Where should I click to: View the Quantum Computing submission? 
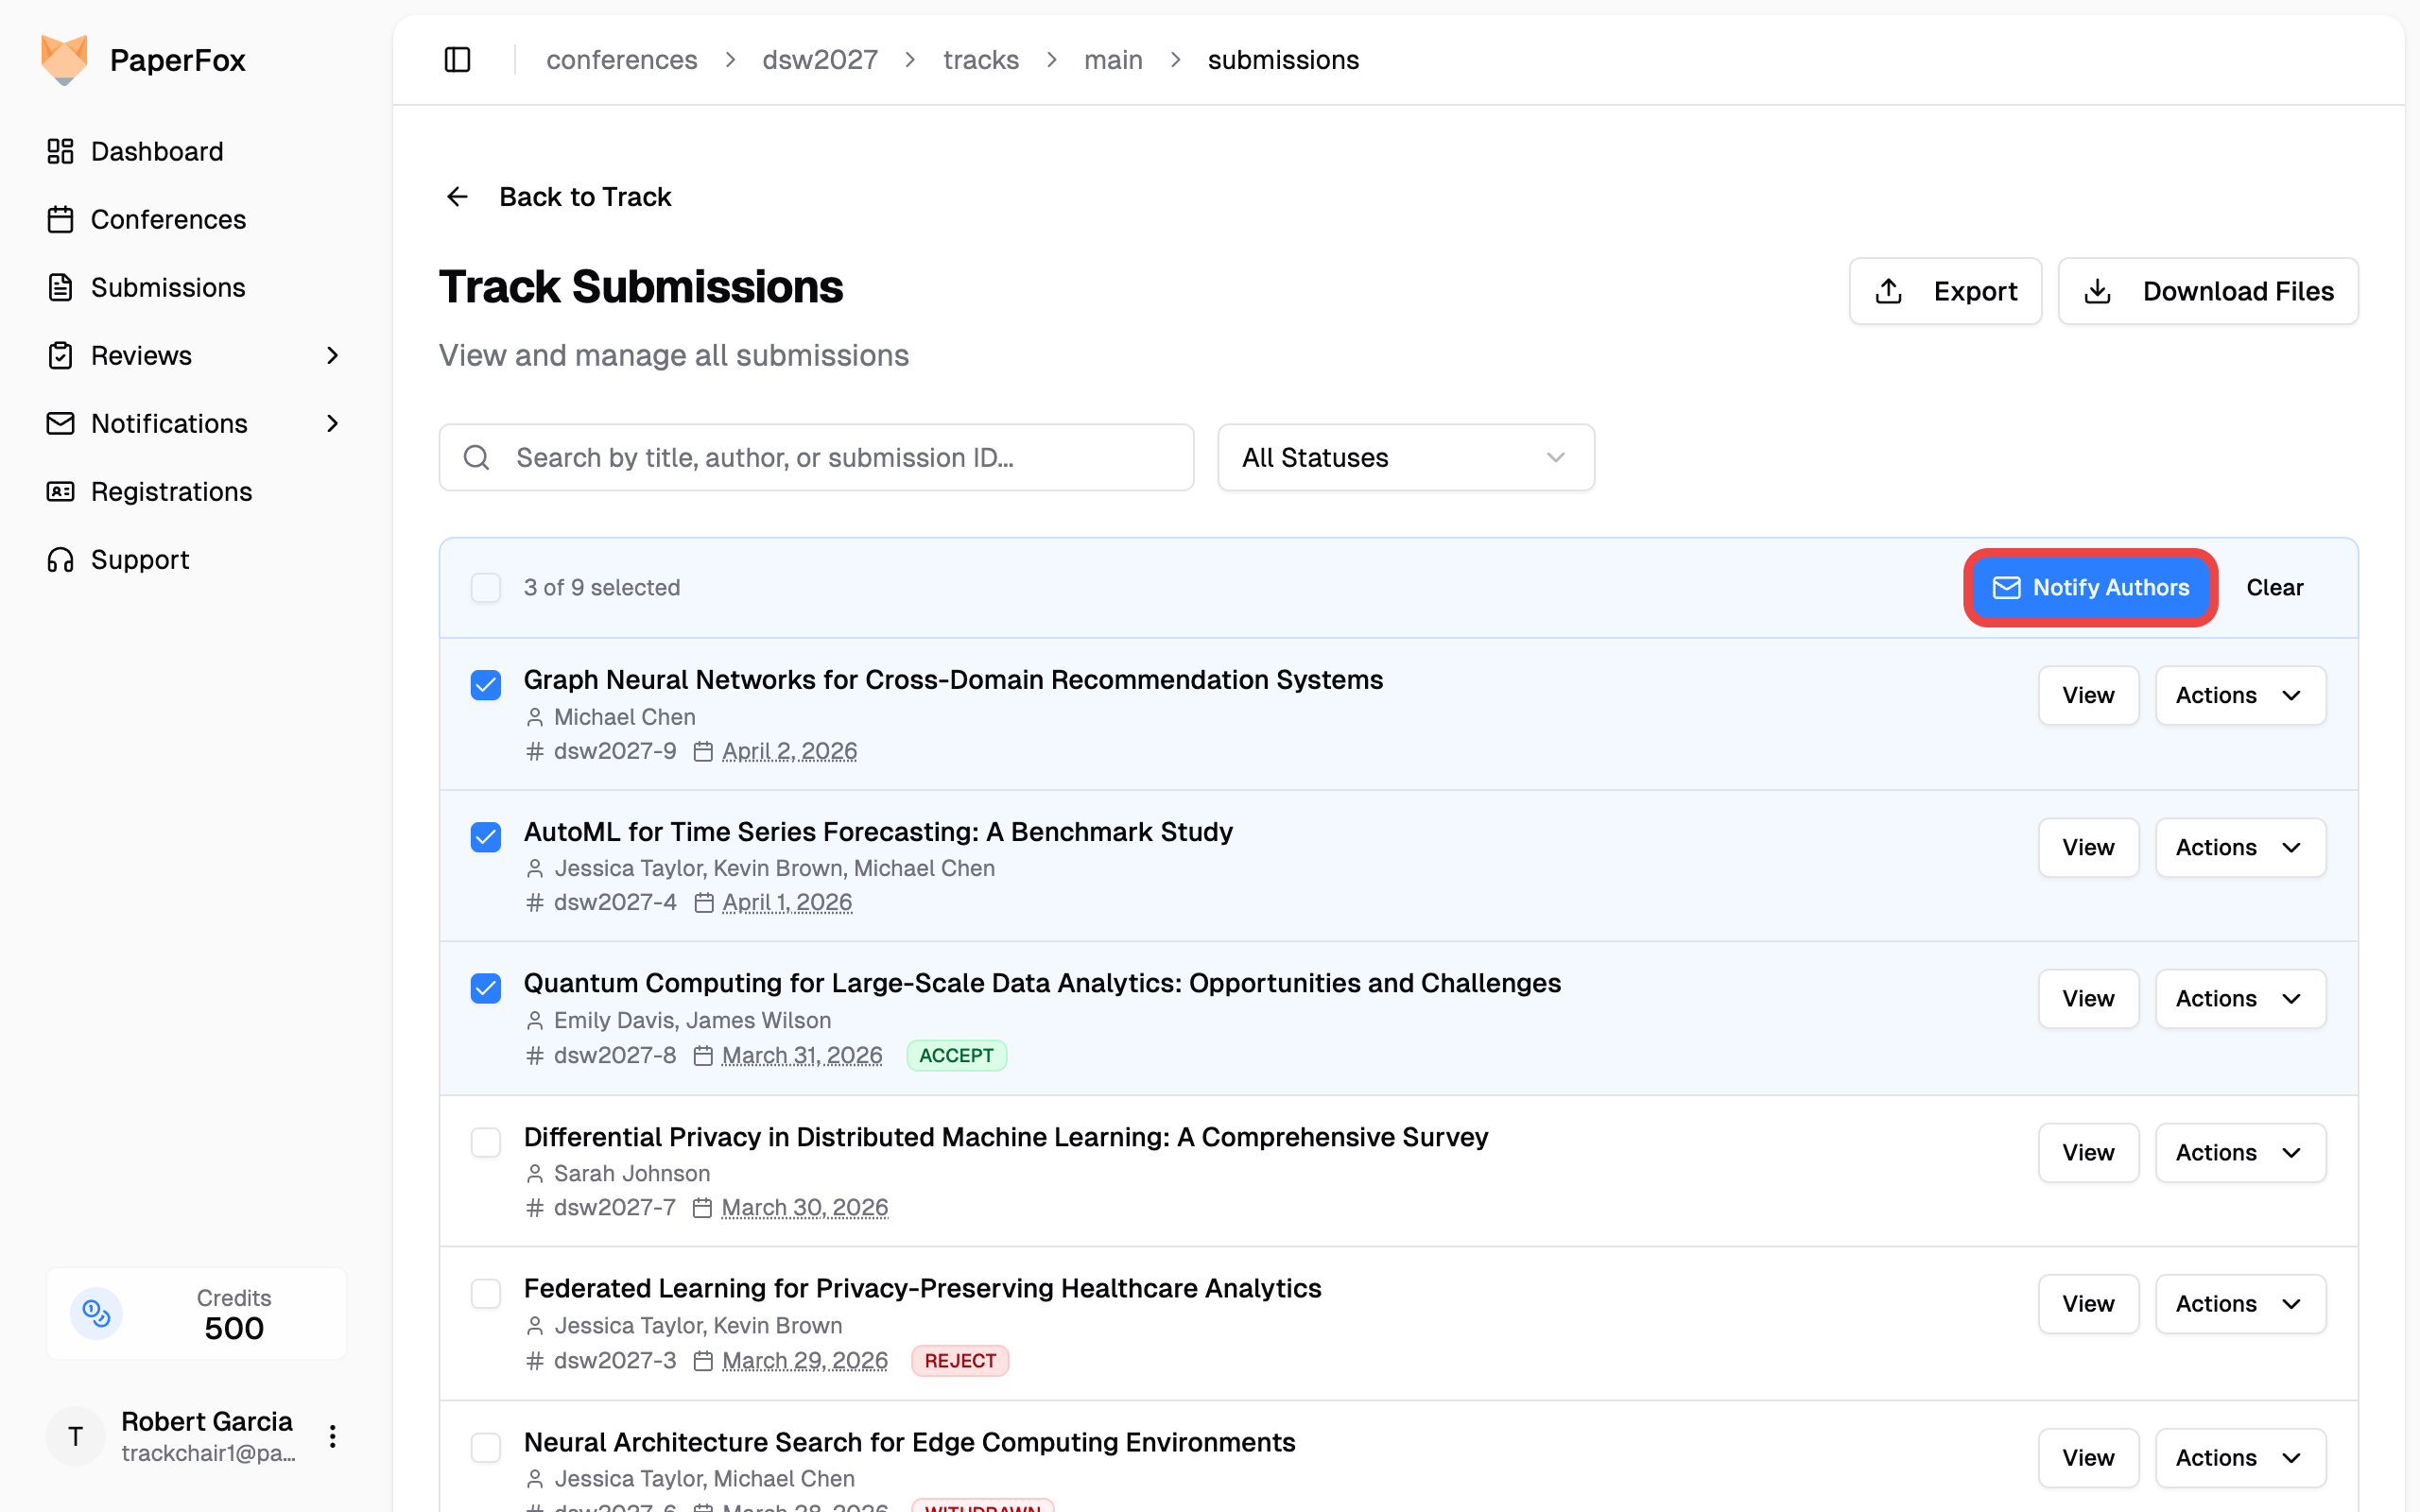(2087, 998)
